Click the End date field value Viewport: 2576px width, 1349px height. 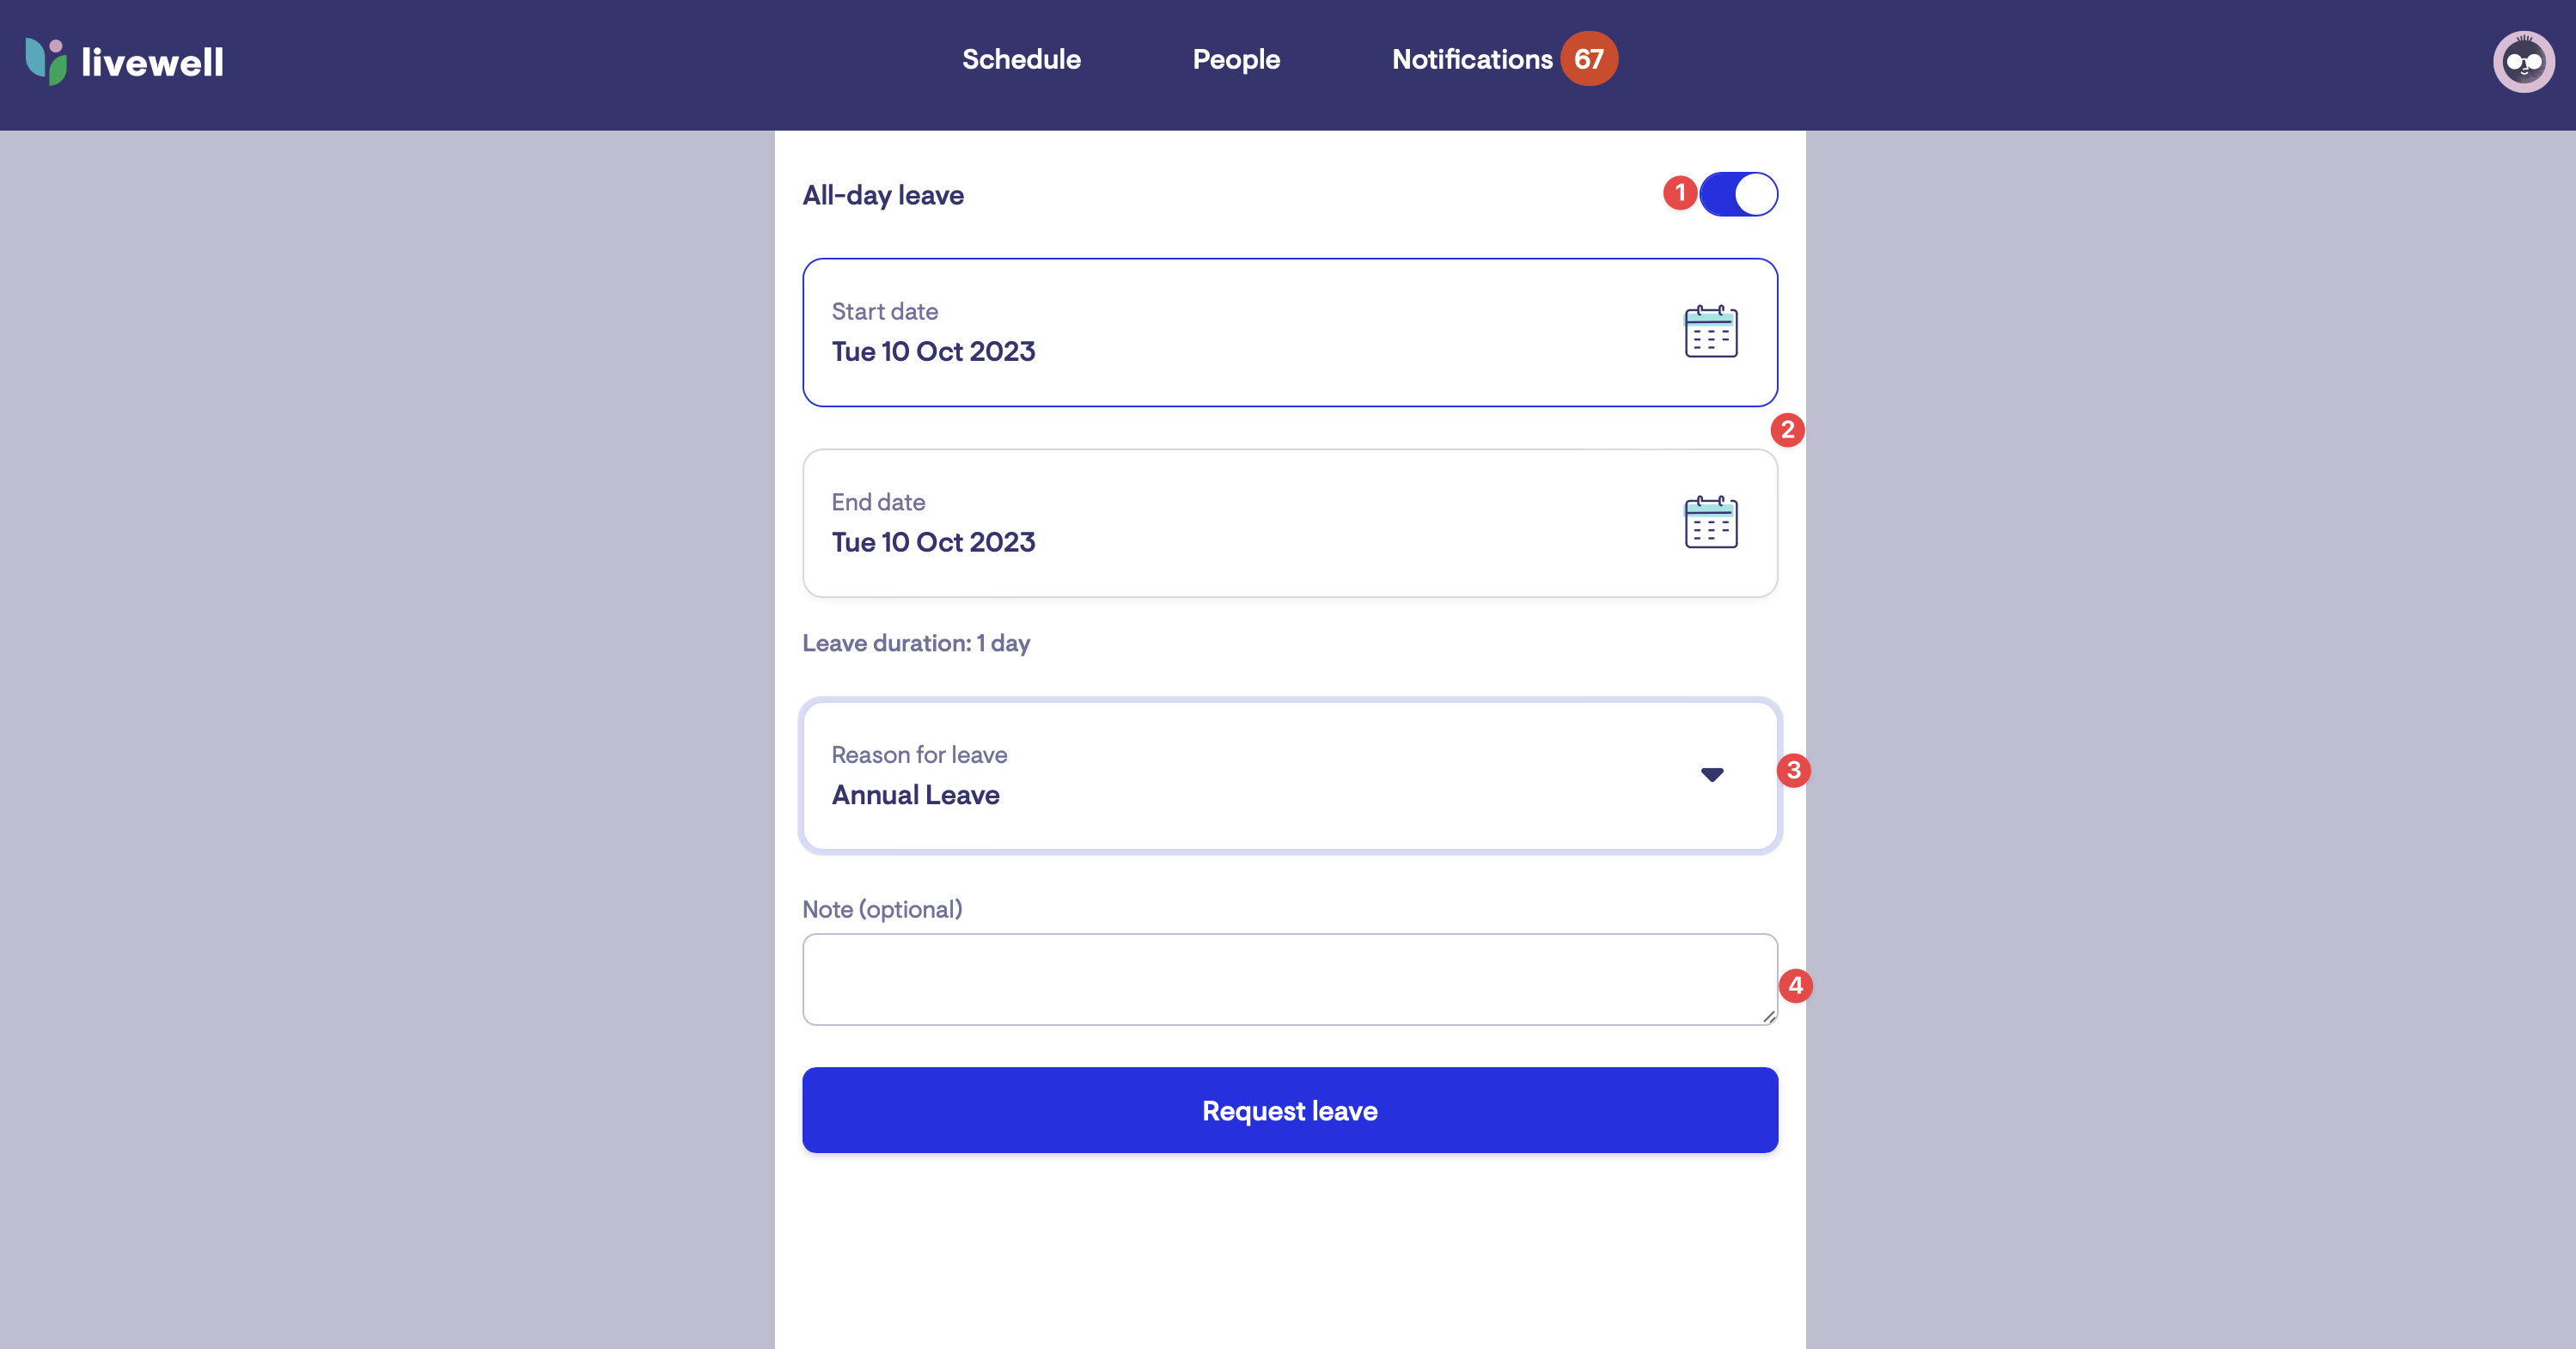click(x=933, y=542)
